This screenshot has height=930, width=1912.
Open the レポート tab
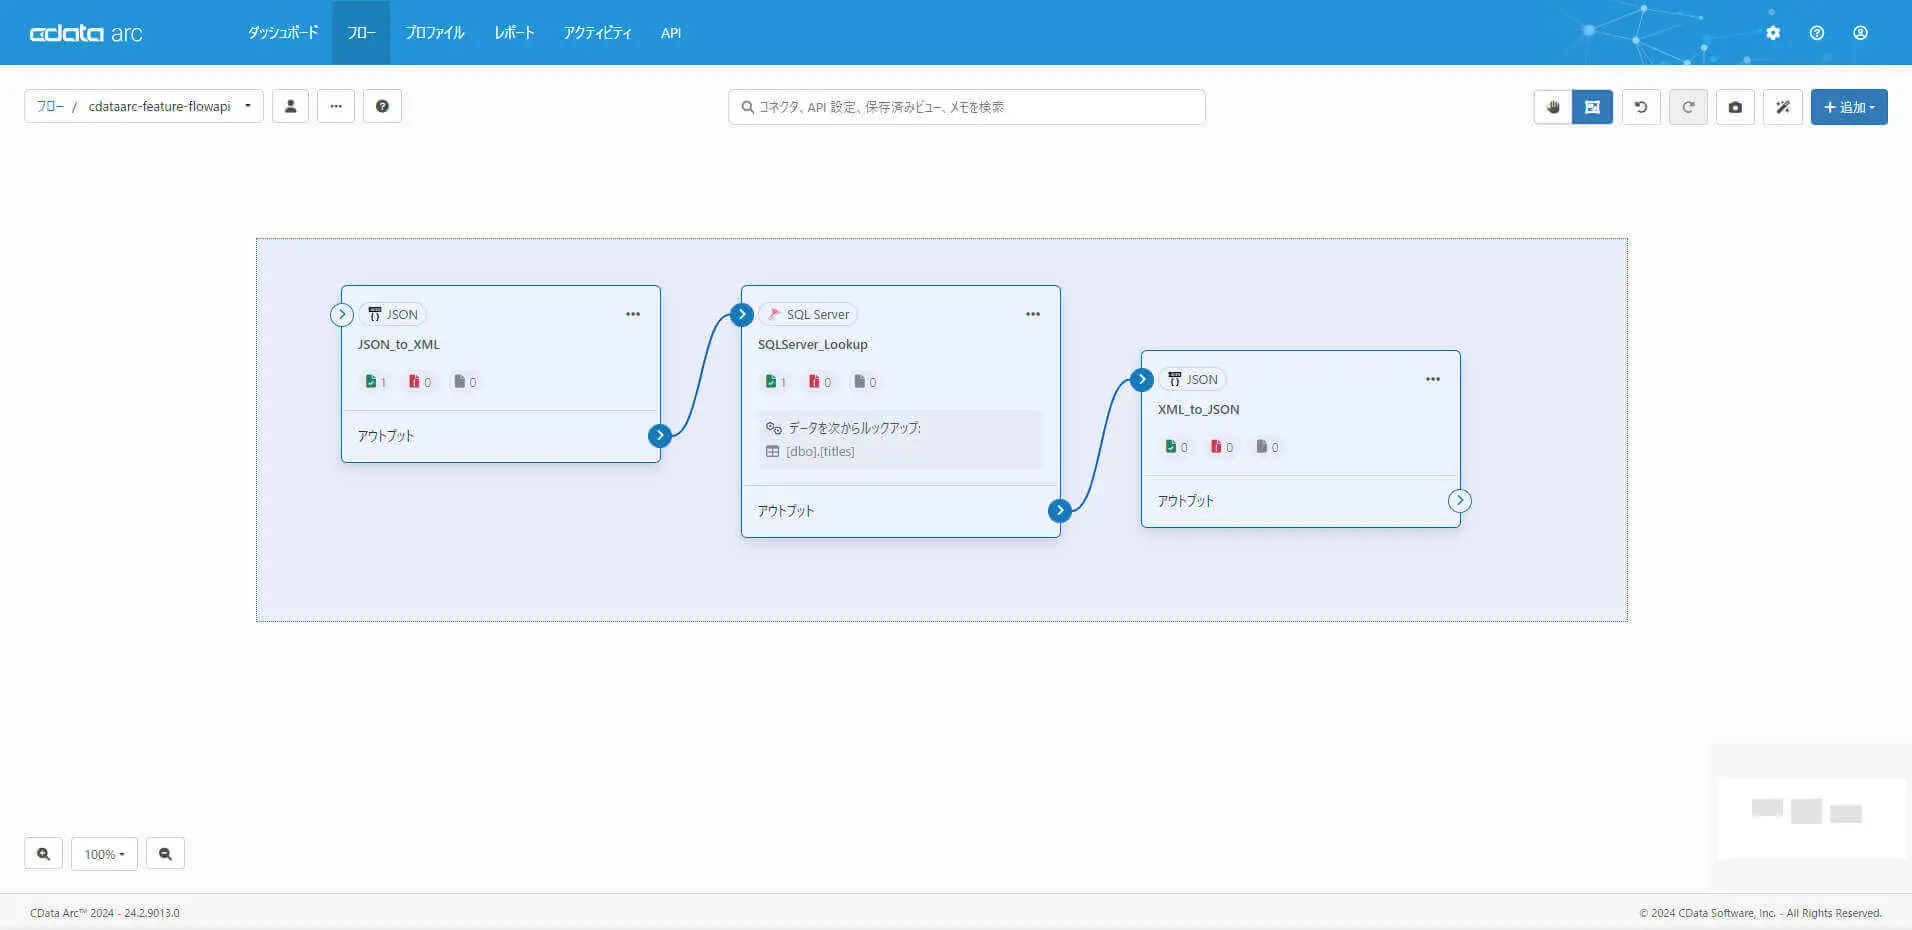[x=514, y=33]
